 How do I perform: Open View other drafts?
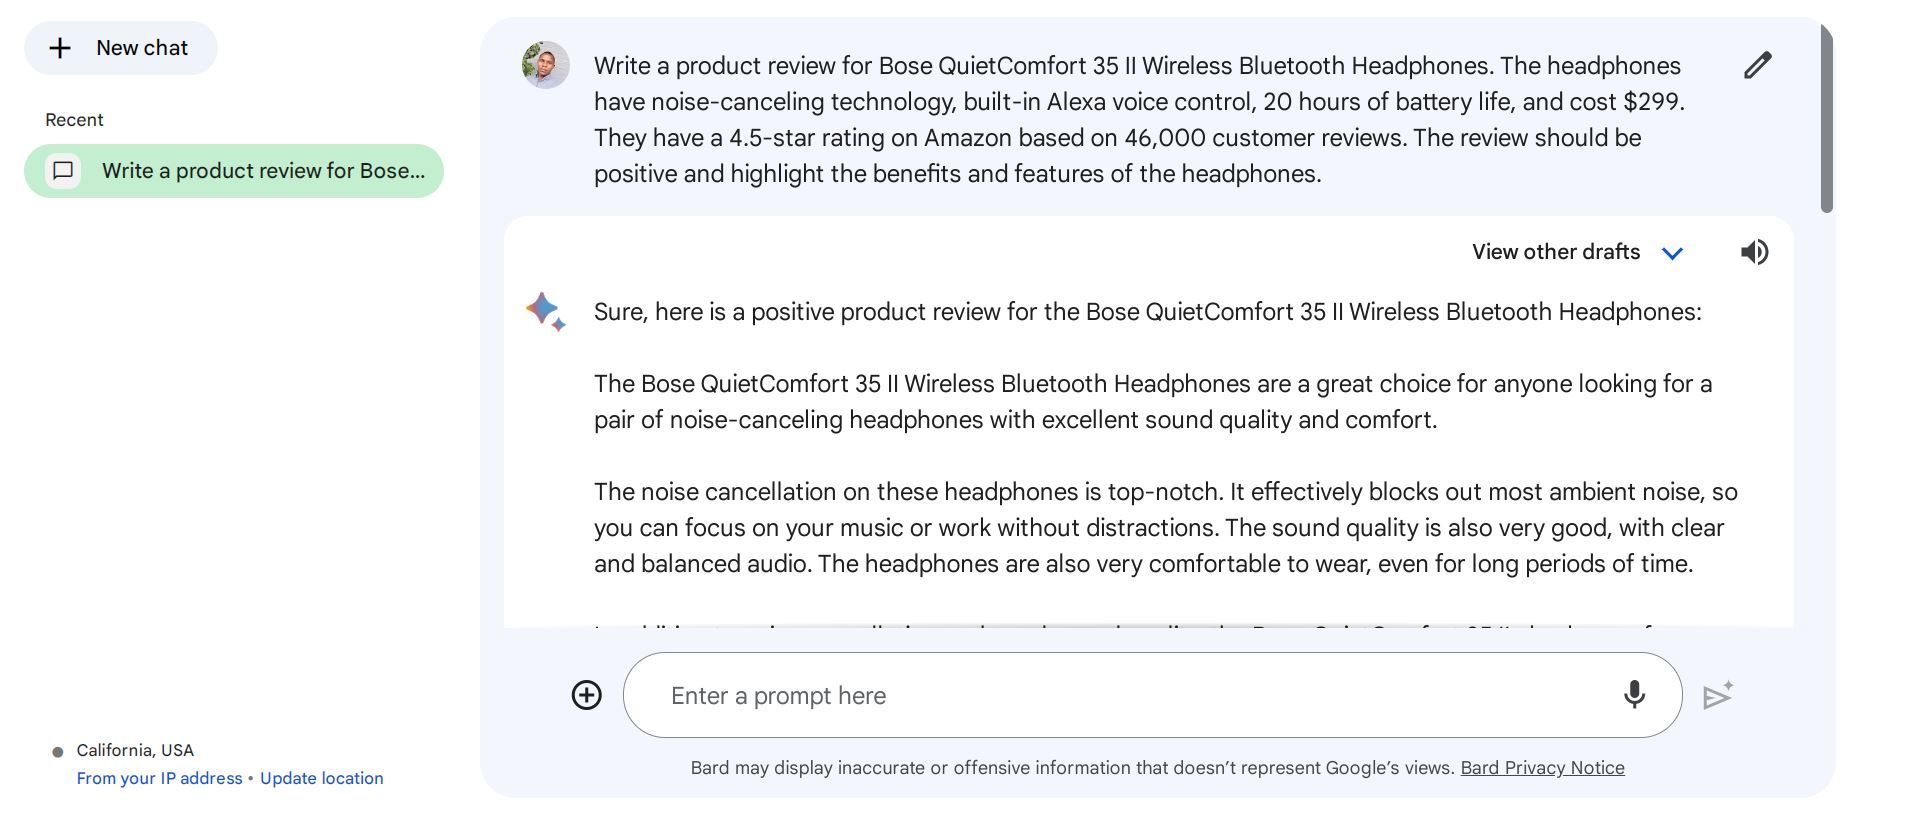tap(1554, 252)
